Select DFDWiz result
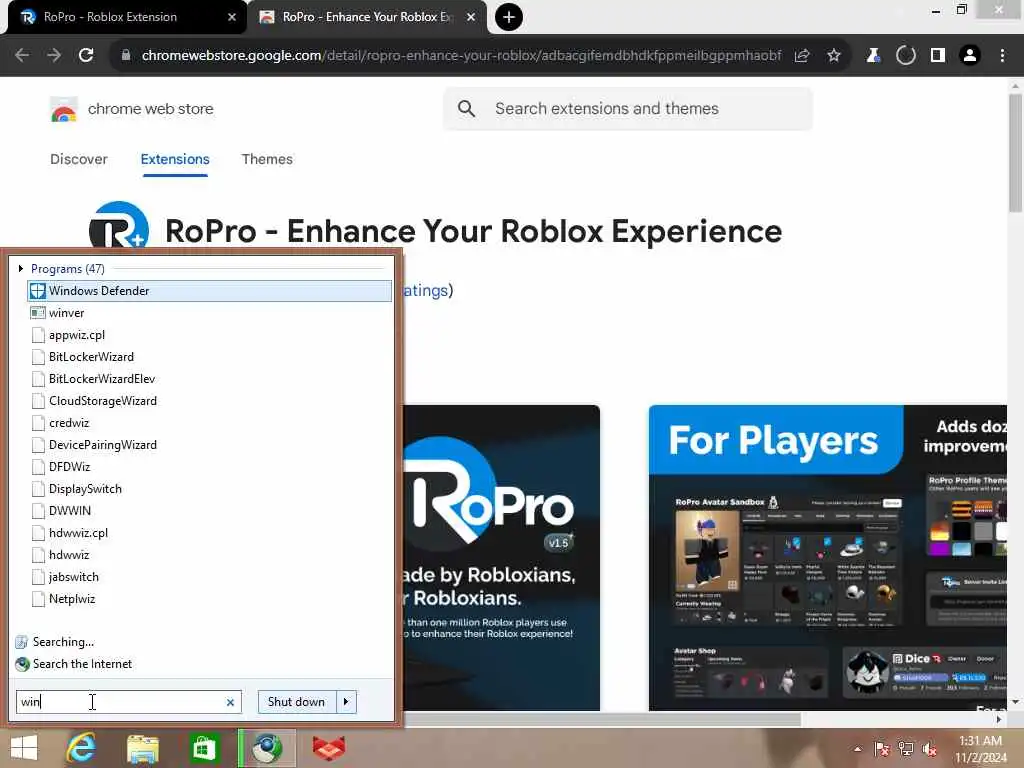 [x=210, y=467]
